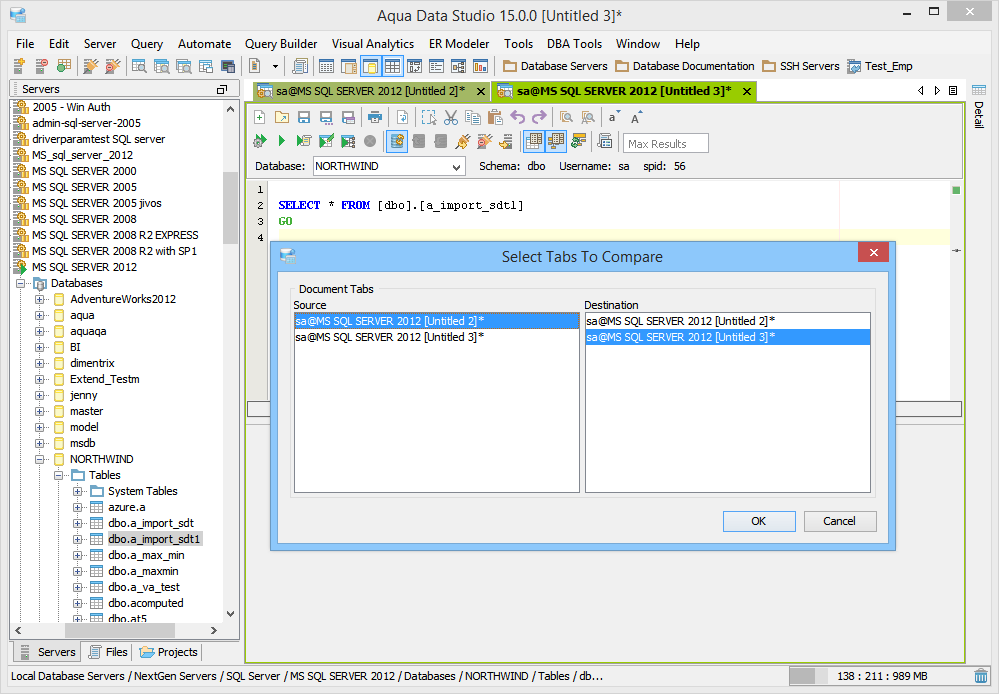The height and width of the screenshot is (694, 999).
Task: Open the Database Servers bookmark
Action: tap(556, 66)
